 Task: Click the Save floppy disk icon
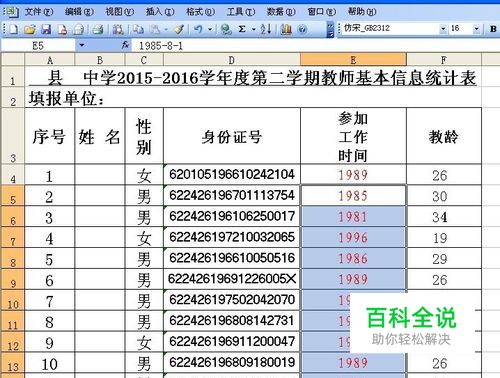pyautogui.click(x=46, y=29)
